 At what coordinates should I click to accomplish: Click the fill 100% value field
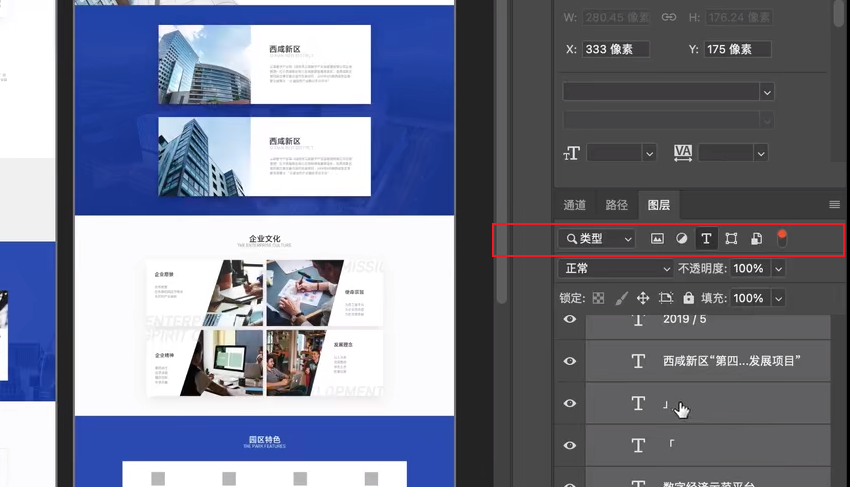point(751,298)
